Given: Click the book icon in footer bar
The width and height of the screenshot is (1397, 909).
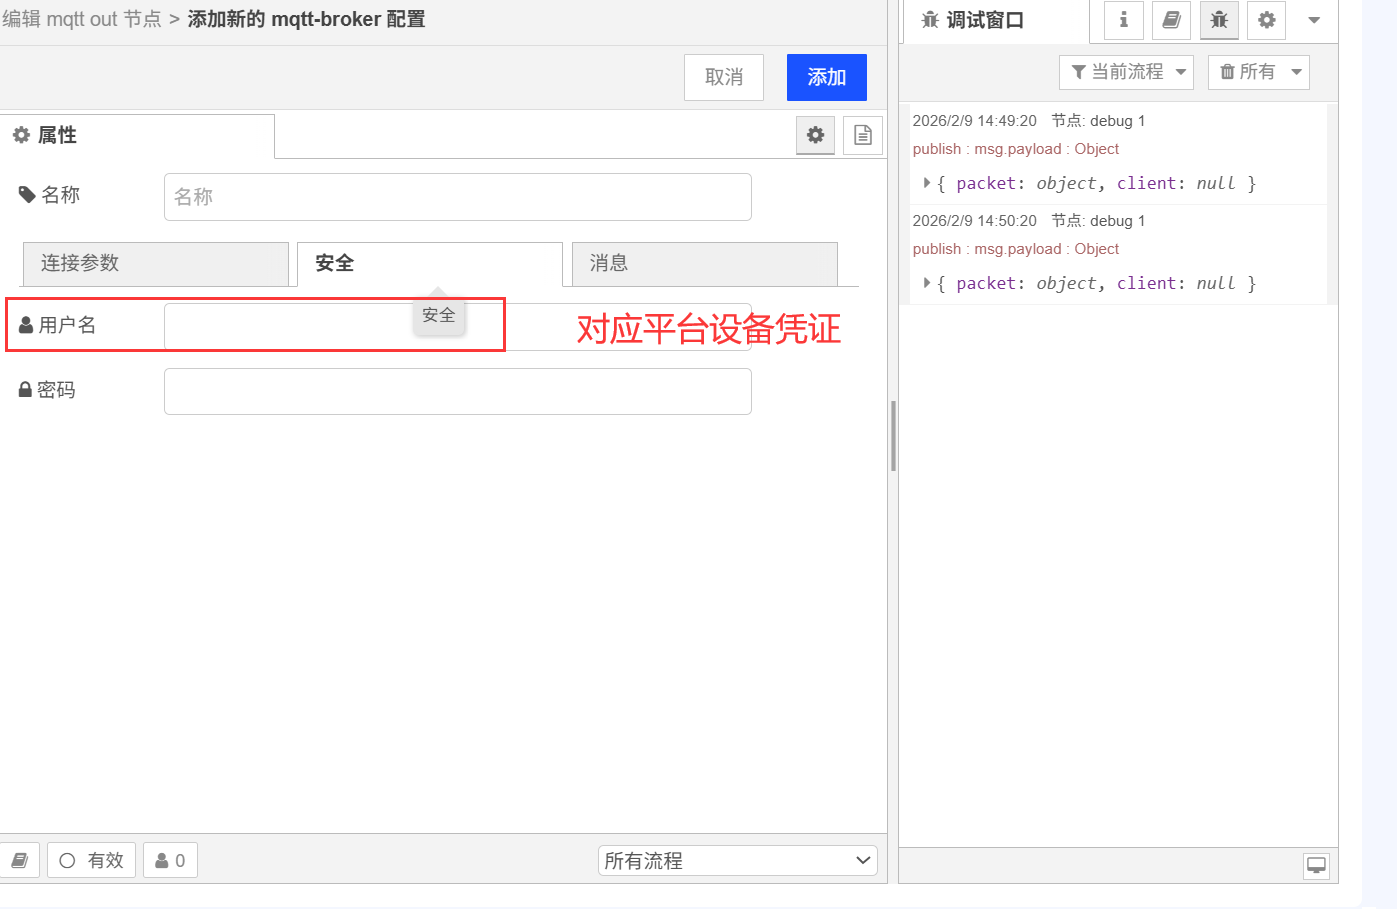Looking at the screenshot, I should [x=19, y=860].
